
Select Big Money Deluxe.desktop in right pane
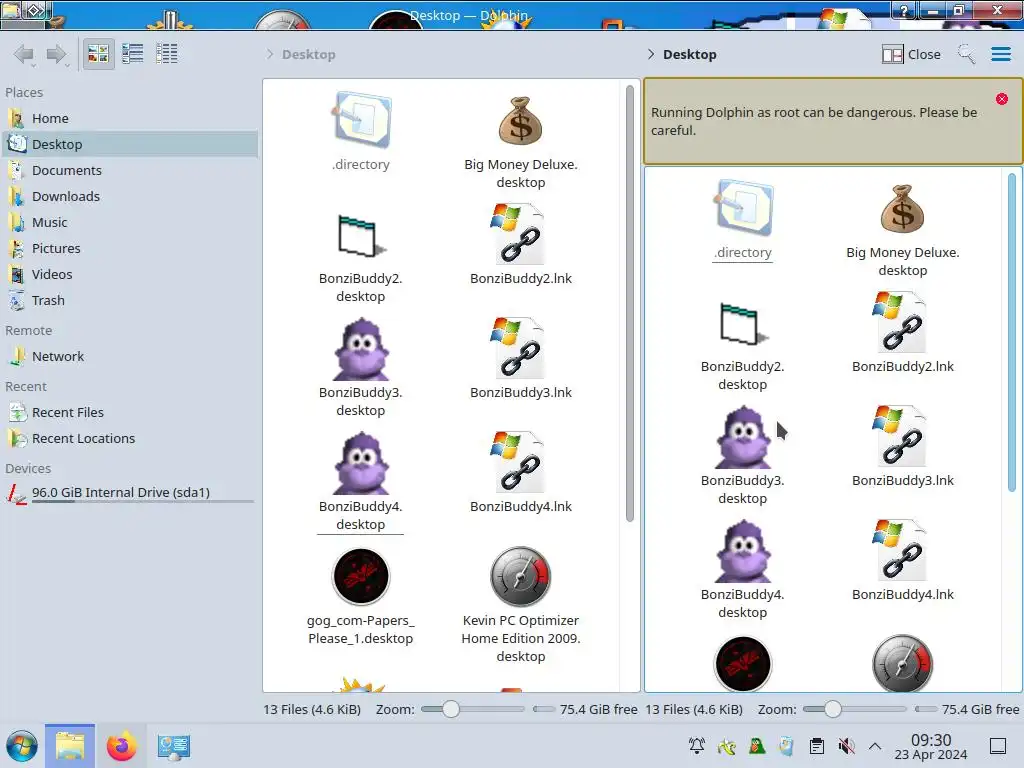coord(903,208)
